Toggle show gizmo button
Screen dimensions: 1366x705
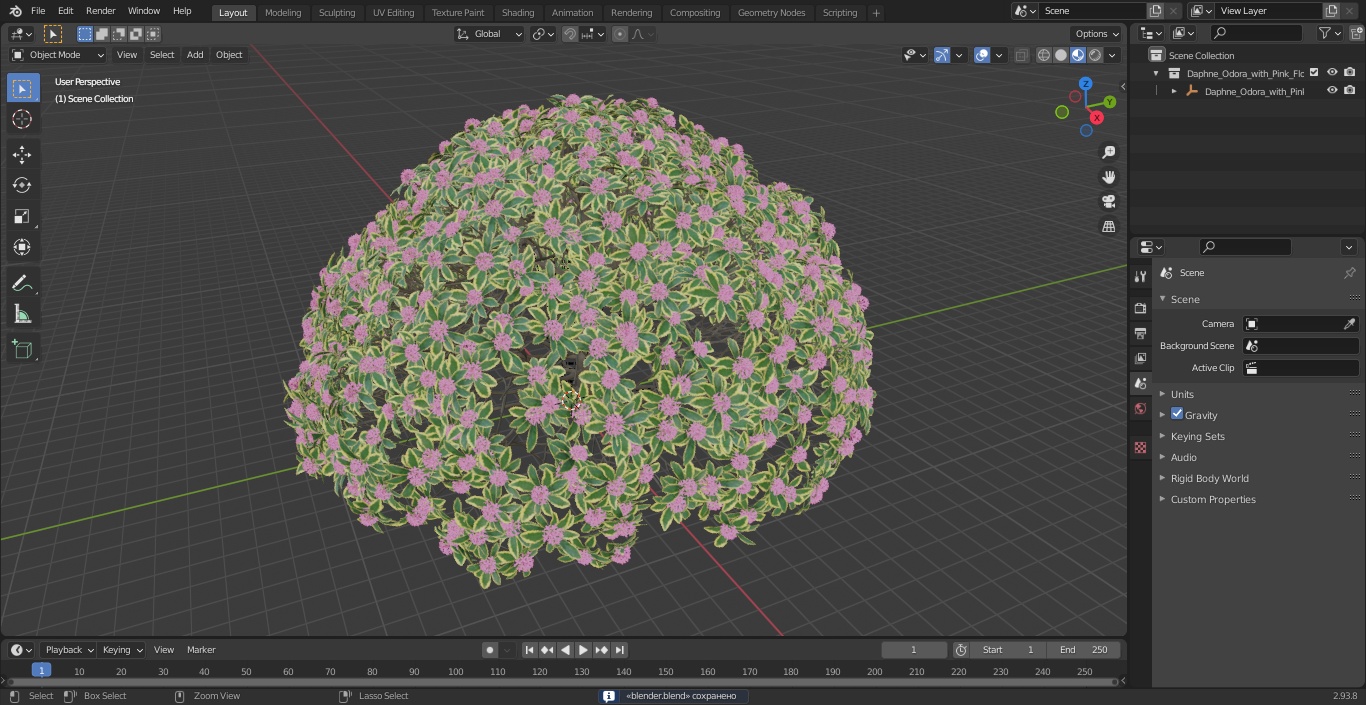coord(942,55)
